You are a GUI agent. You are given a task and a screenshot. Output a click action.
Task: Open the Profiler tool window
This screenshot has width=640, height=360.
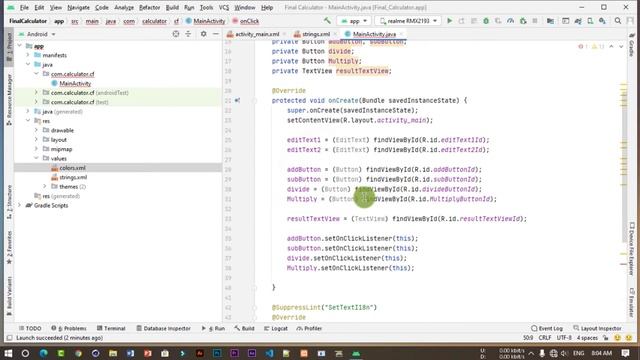click(x=309, y=328)
